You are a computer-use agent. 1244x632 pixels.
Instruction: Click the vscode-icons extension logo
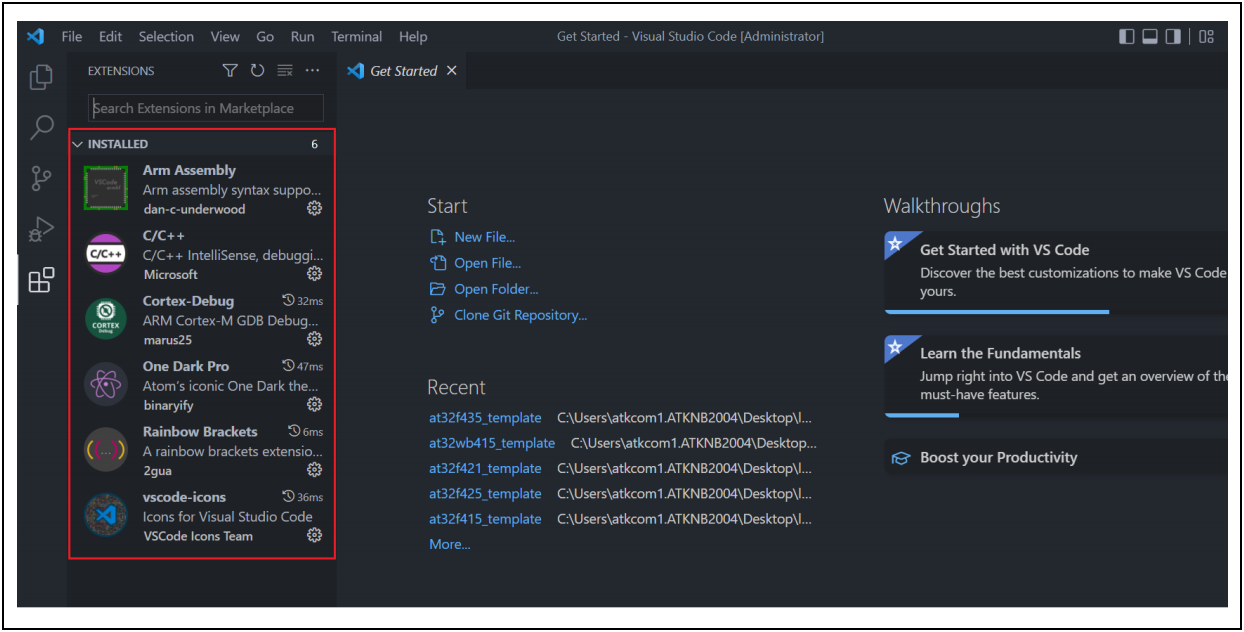point(105,516)
